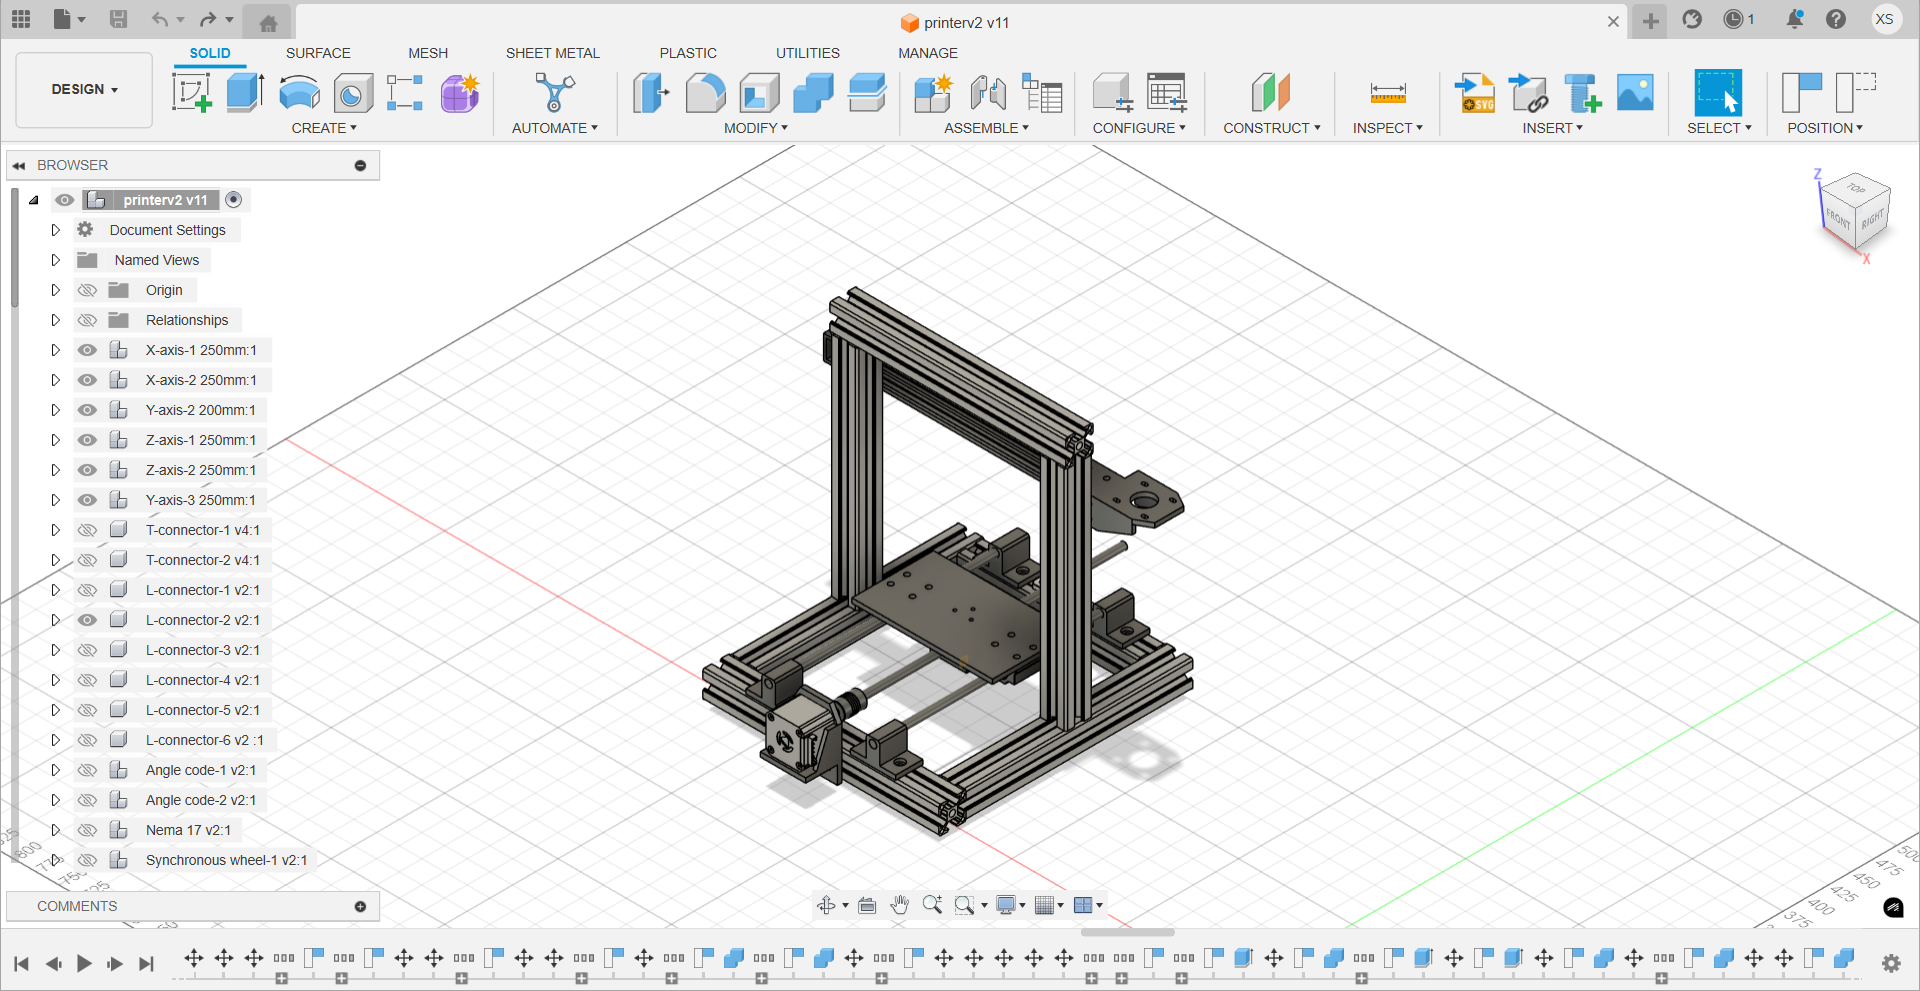Click the Save icon
1920x991 pixels.
click(x=118, y=19)
